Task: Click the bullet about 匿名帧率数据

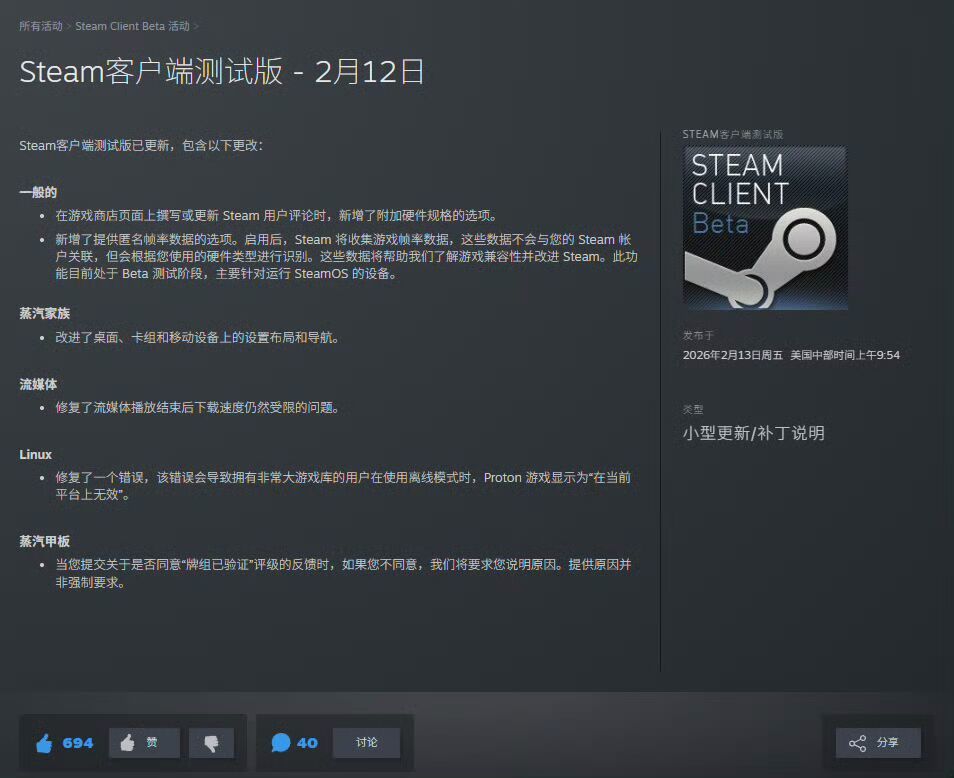Action: [x=346, y=256]
